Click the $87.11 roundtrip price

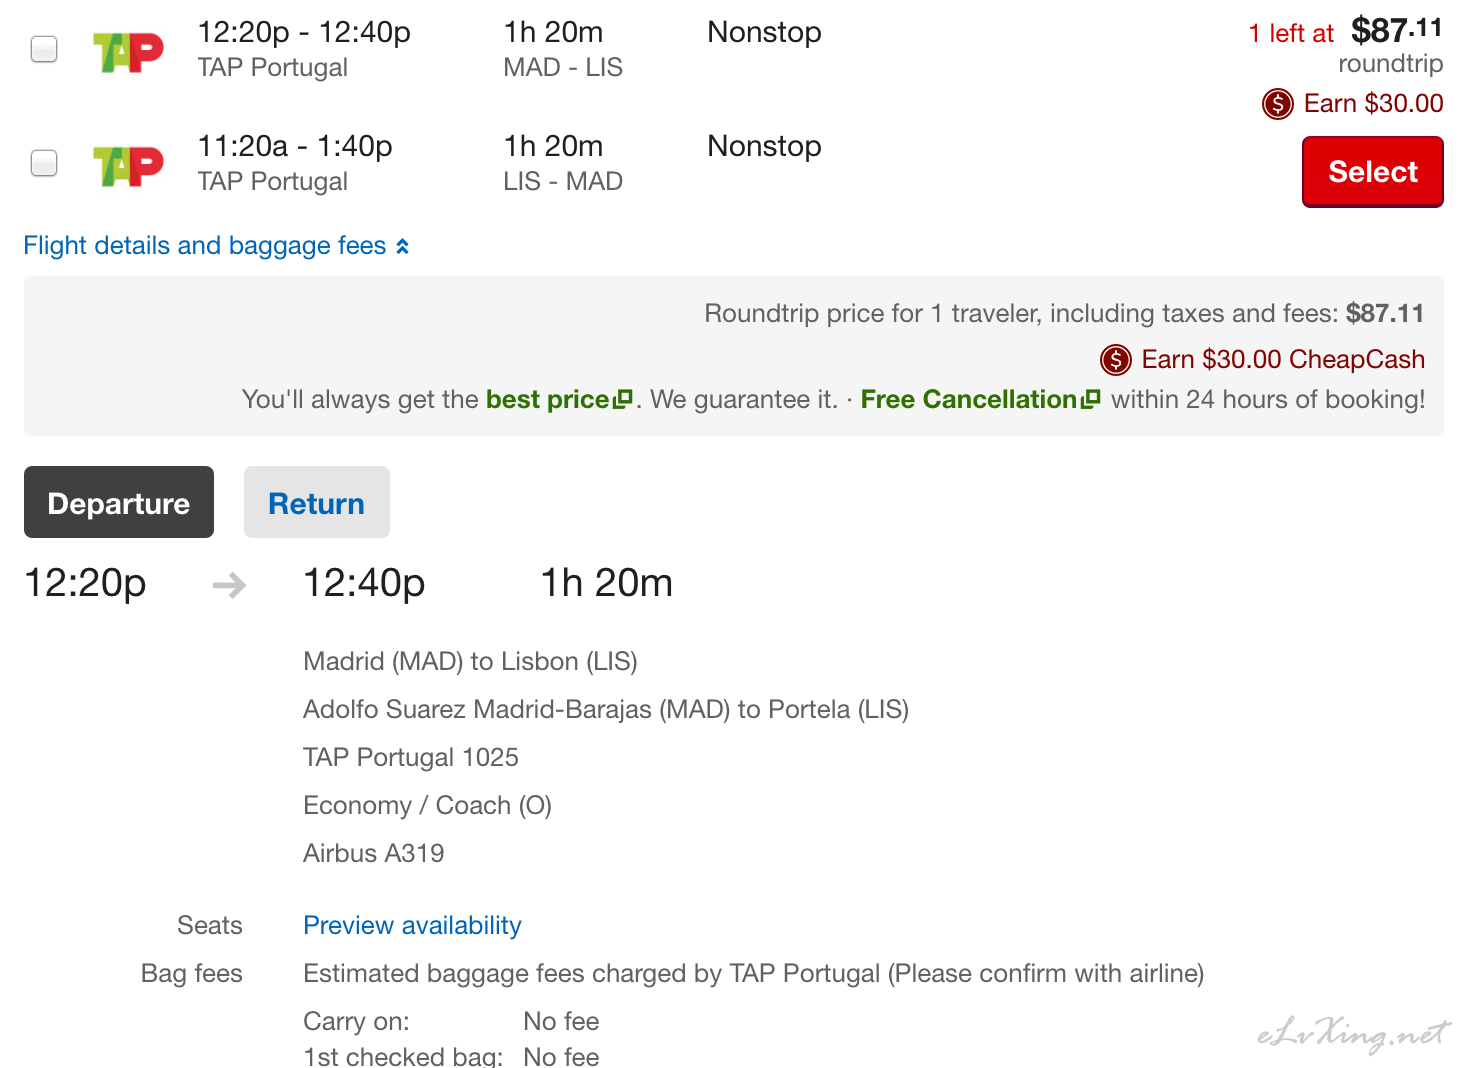(1396, 31)
